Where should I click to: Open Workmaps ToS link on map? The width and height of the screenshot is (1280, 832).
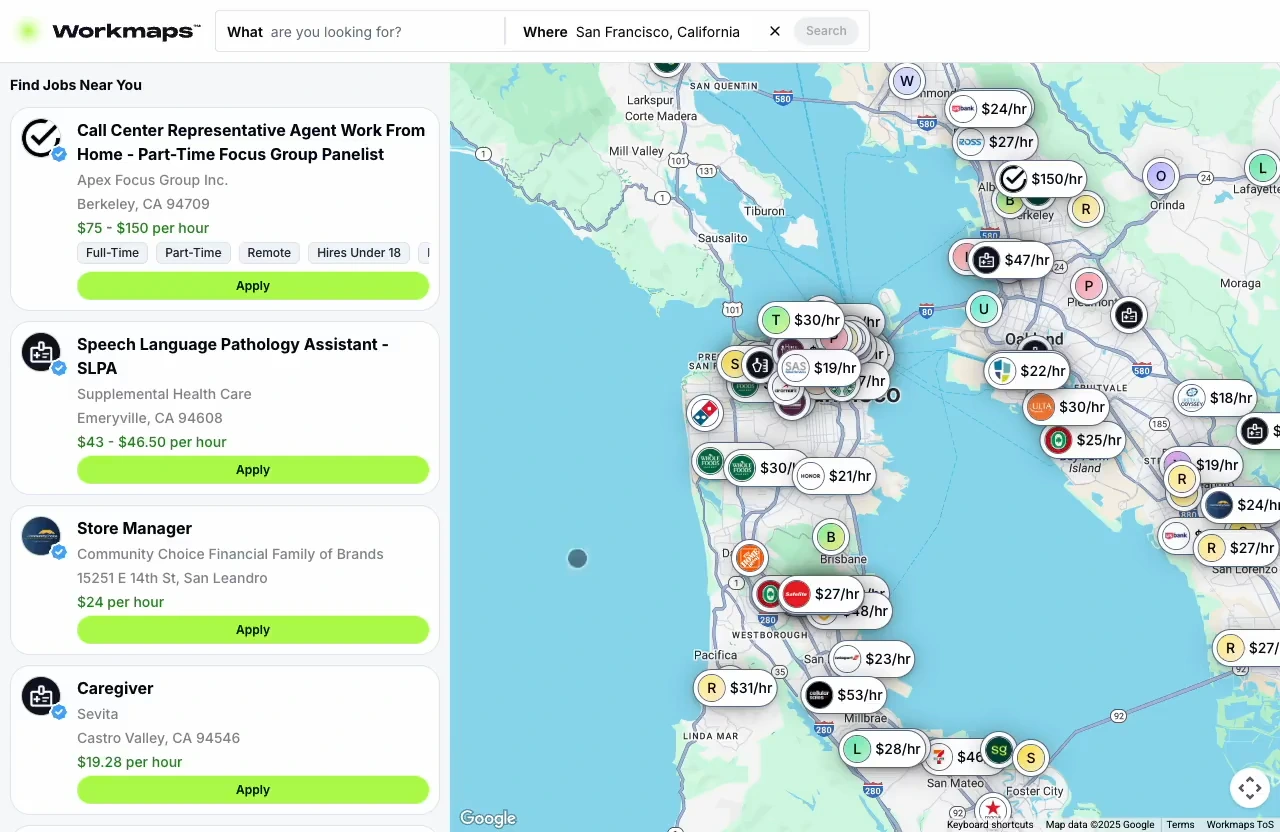[x=1239, y=825]
